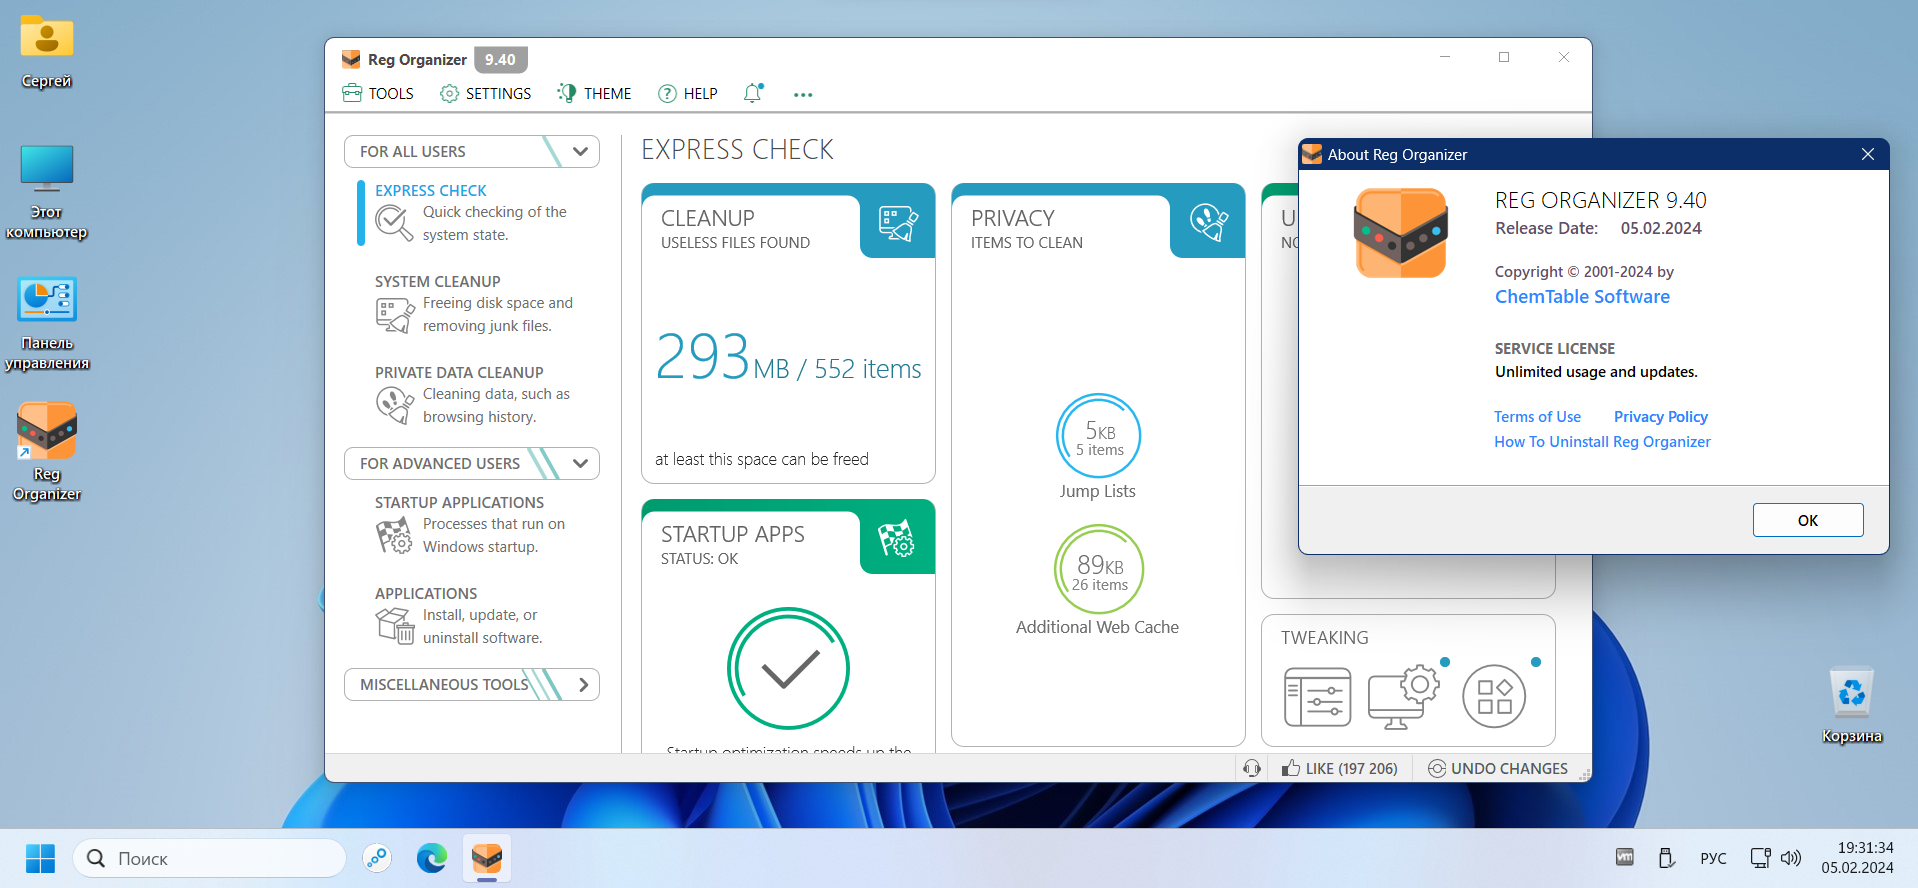Click the PRIVACY card title
Viewport: 1918px width, 888px height.
1012,218
